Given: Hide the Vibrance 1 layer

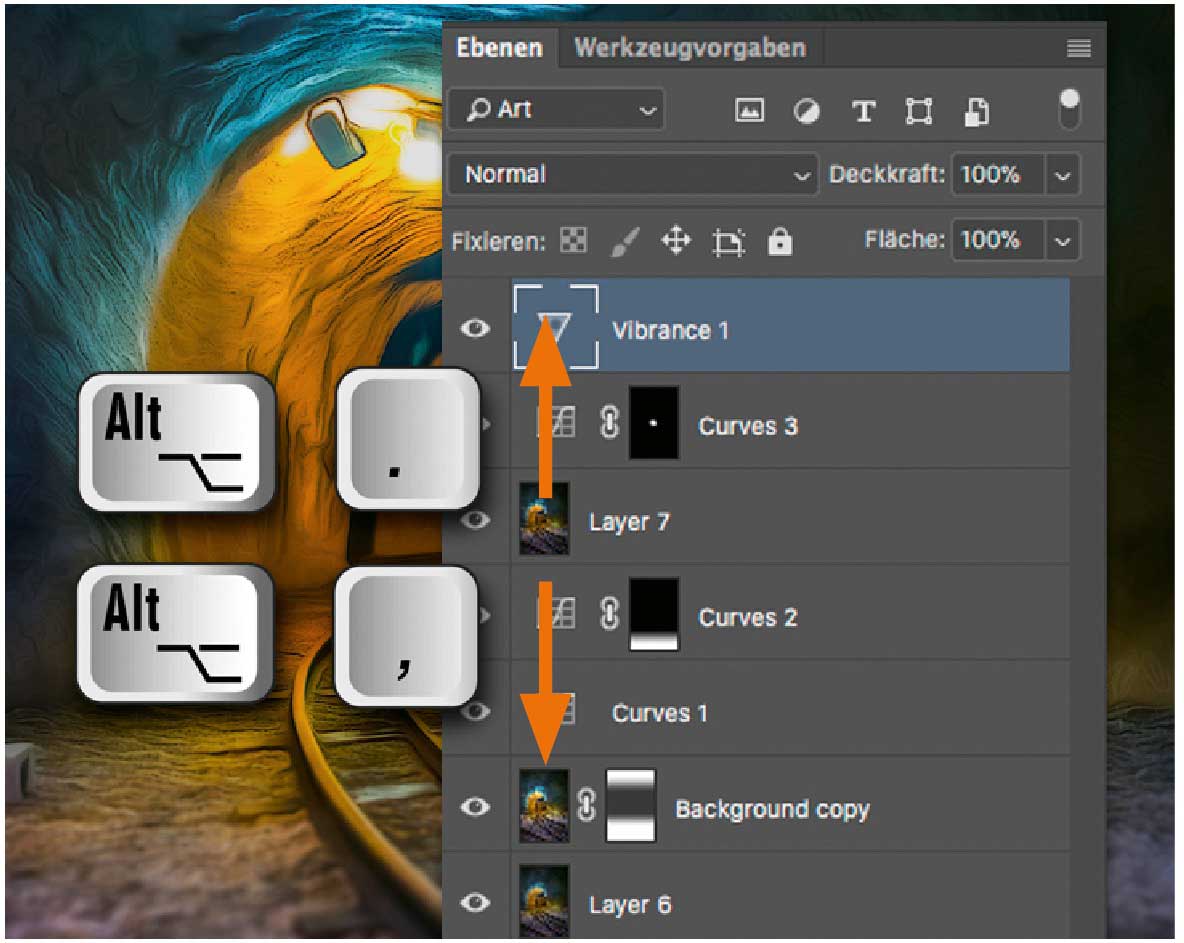Looking at the screenshot, I should [x=475, y=329].
